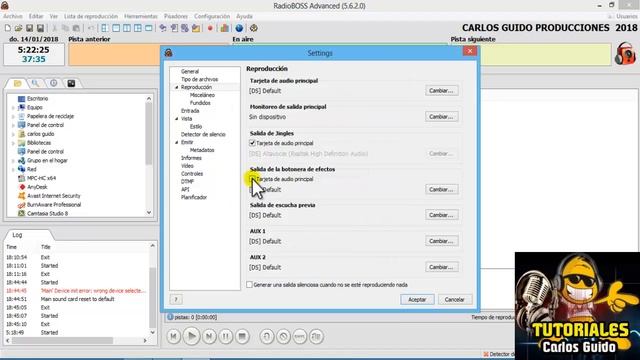Click the Next track playback button

tap(209, 336)
